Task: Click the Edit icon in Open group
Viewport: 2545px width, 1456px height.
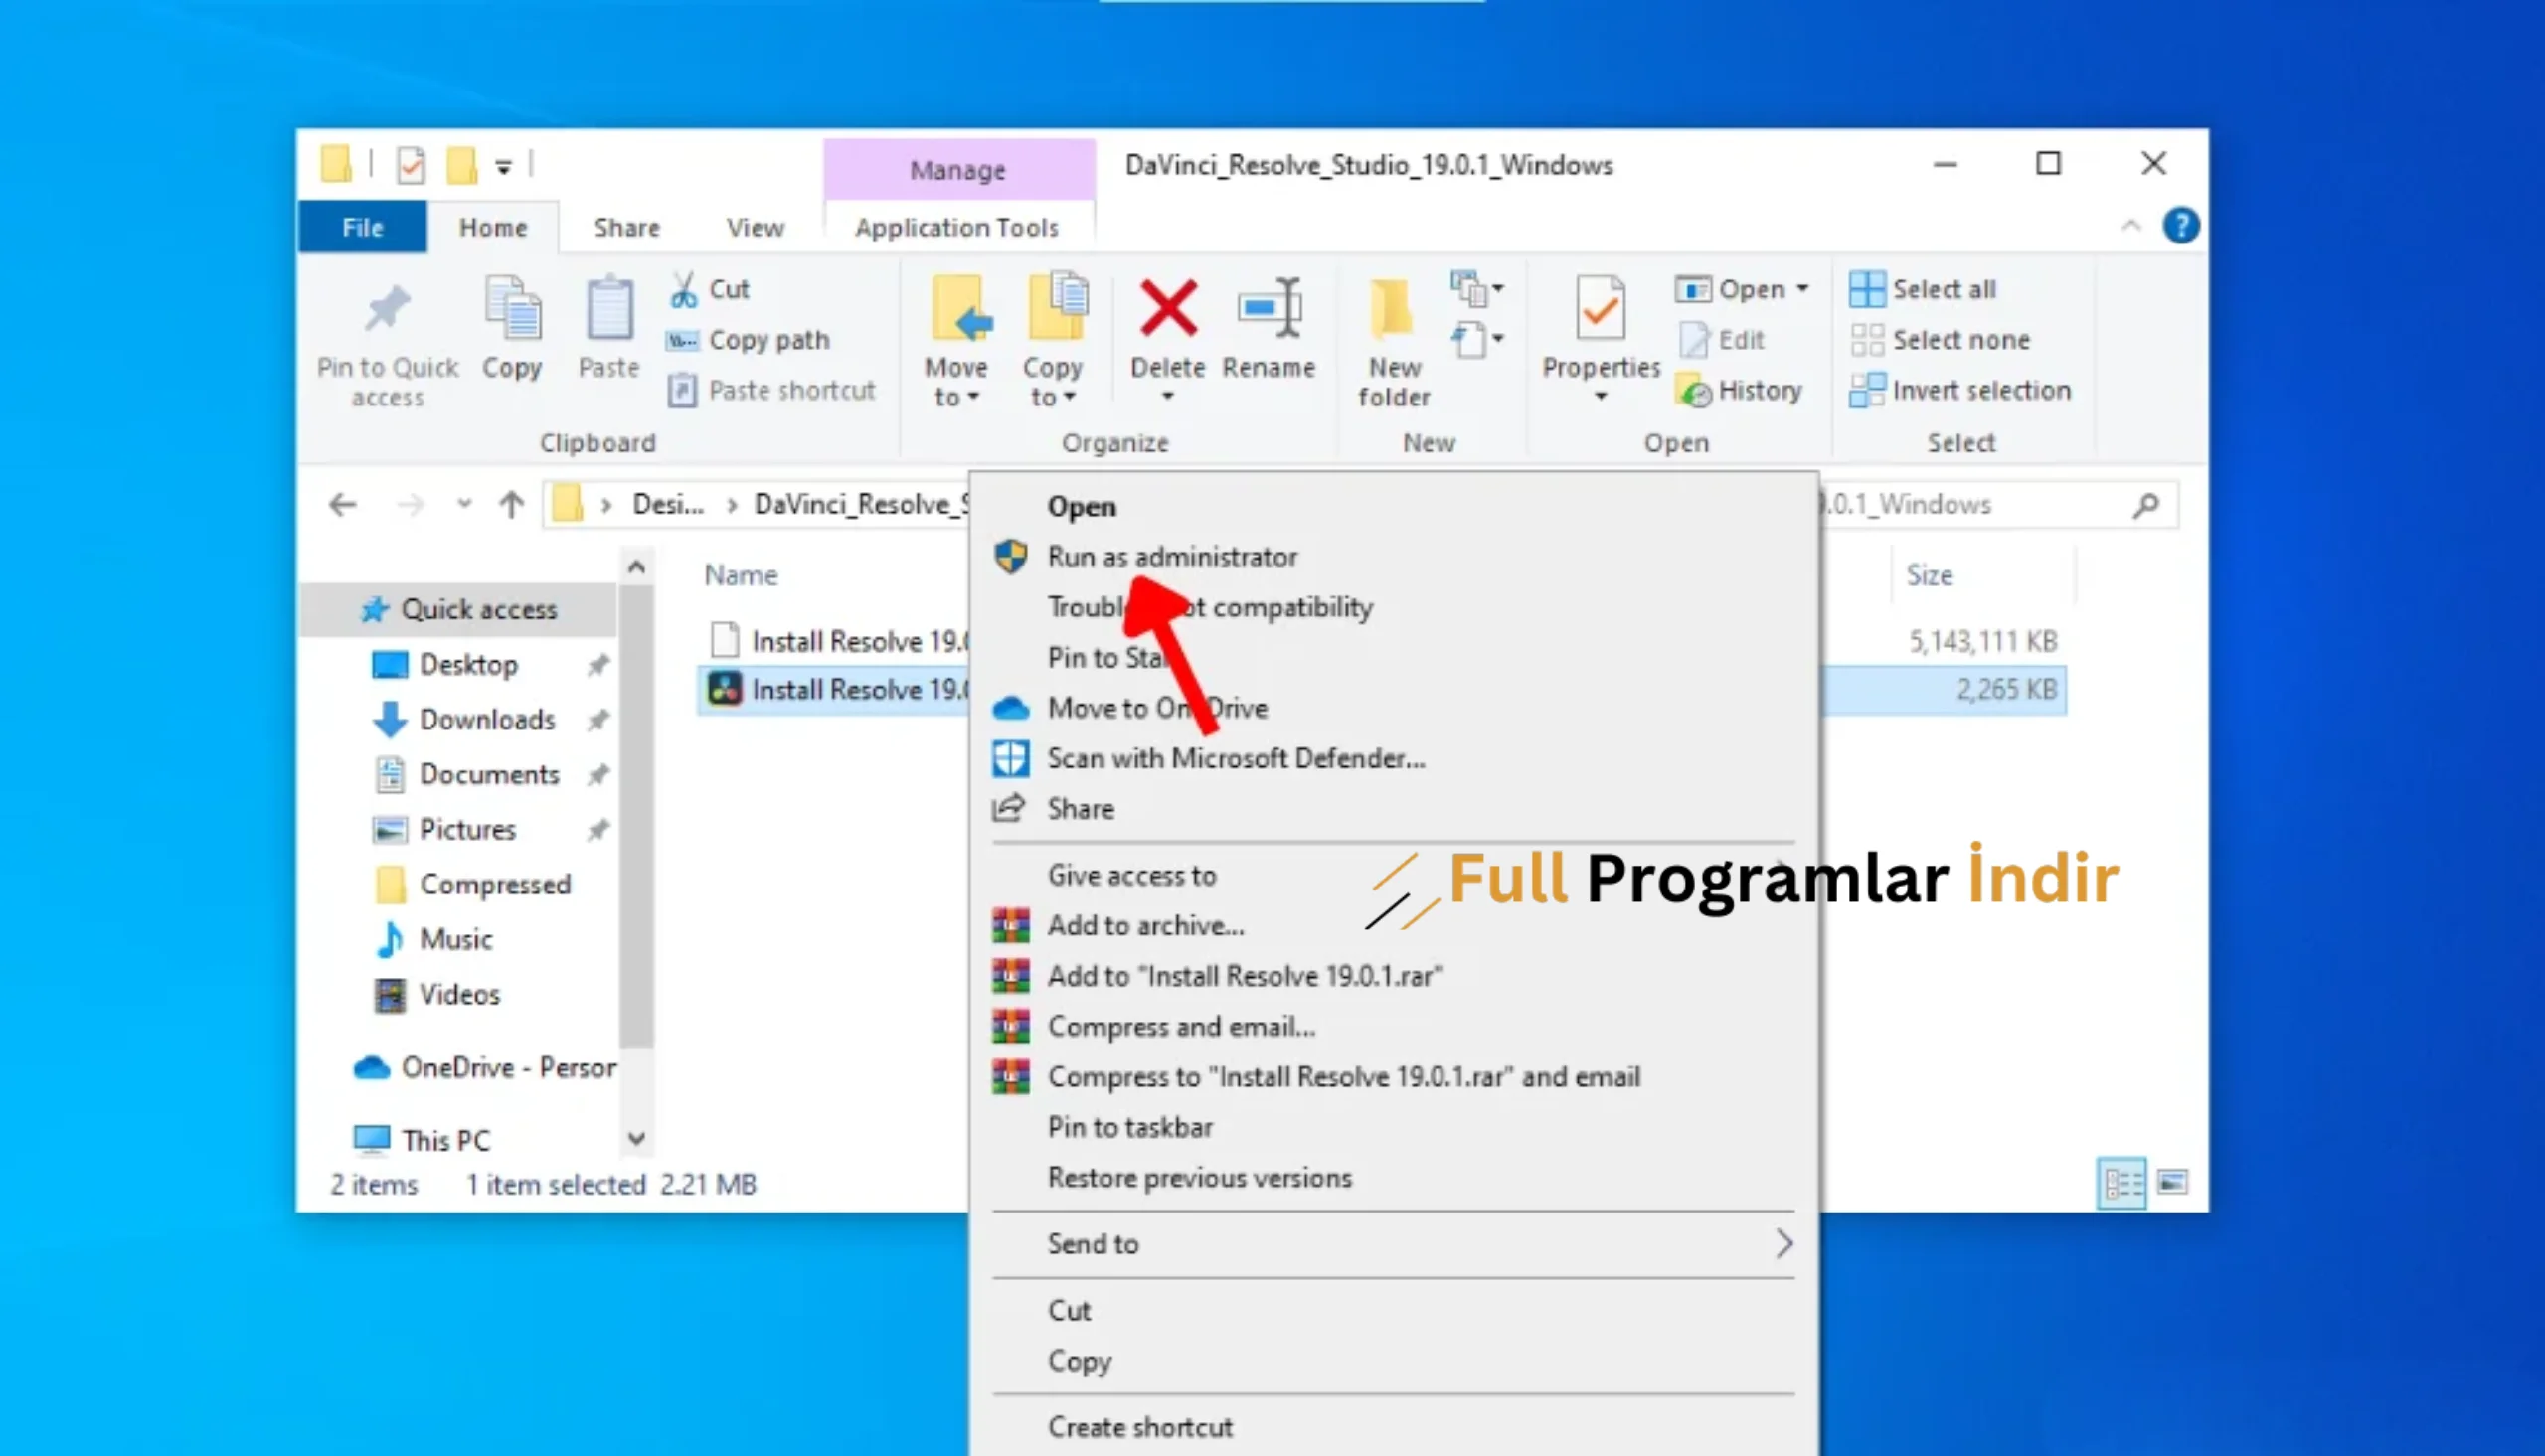Action: pyautogui.click(x=1693, y=340)
